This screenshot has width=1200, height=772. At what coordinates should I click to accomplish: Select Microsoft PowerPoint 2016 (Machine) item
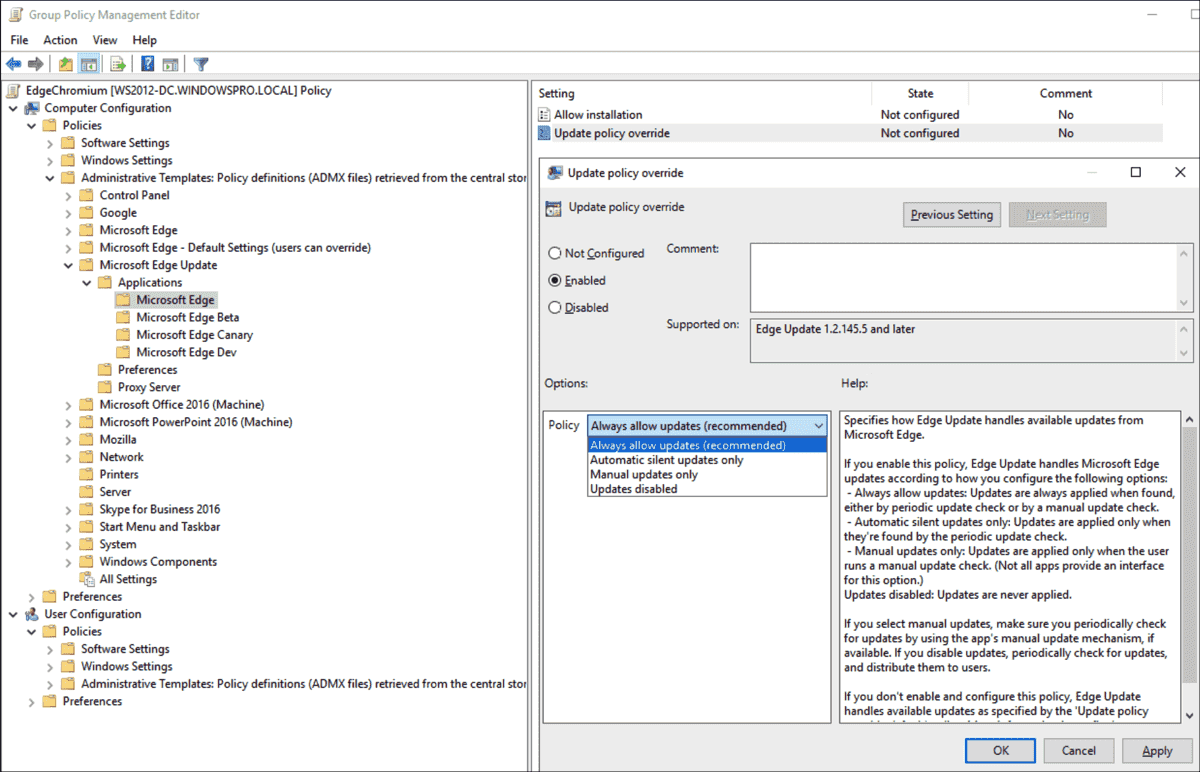(195, 422)
